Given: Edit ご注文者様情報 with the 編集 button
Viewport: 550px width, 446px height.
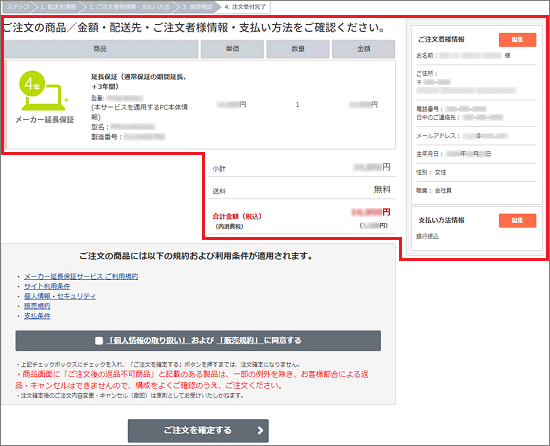Looking at the screenshot, I should click(517, 40).
